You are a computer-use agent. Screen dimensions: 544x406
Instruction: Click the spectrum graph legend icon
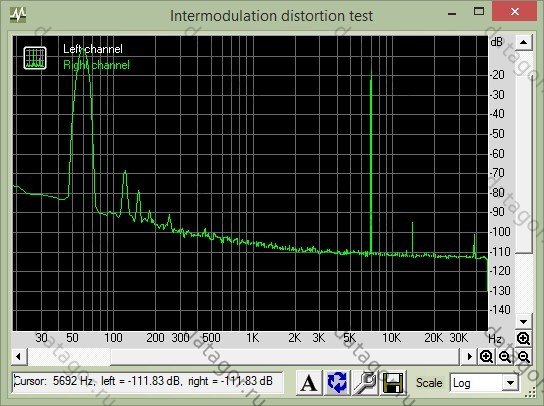tap(35, 58)
